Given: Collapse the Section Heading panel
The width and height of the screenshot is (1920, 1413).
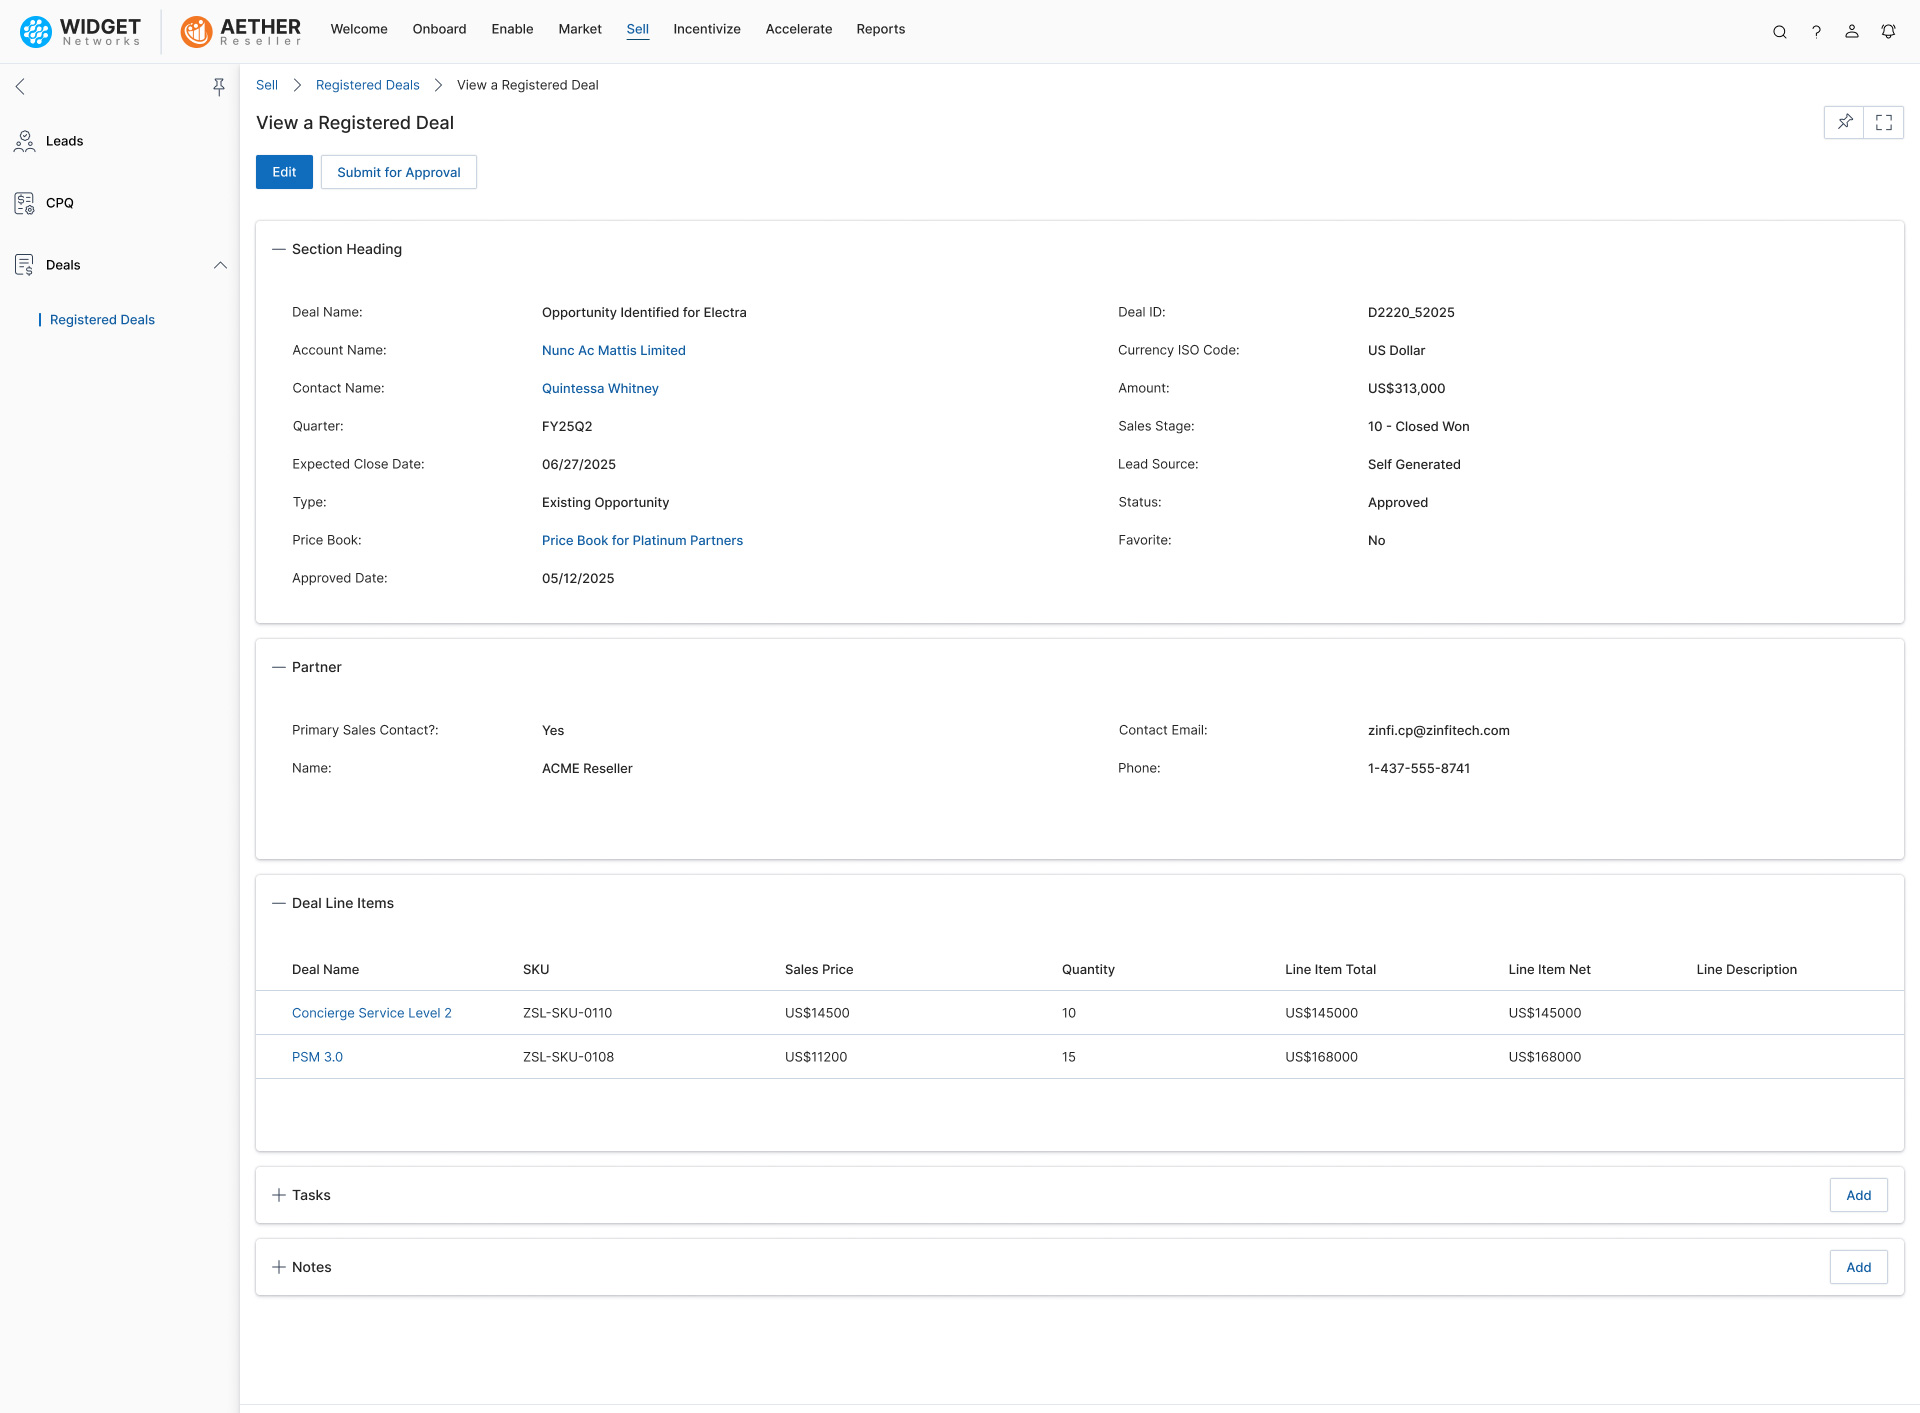Looking at the screenshot, I should [x=279, y=249].
